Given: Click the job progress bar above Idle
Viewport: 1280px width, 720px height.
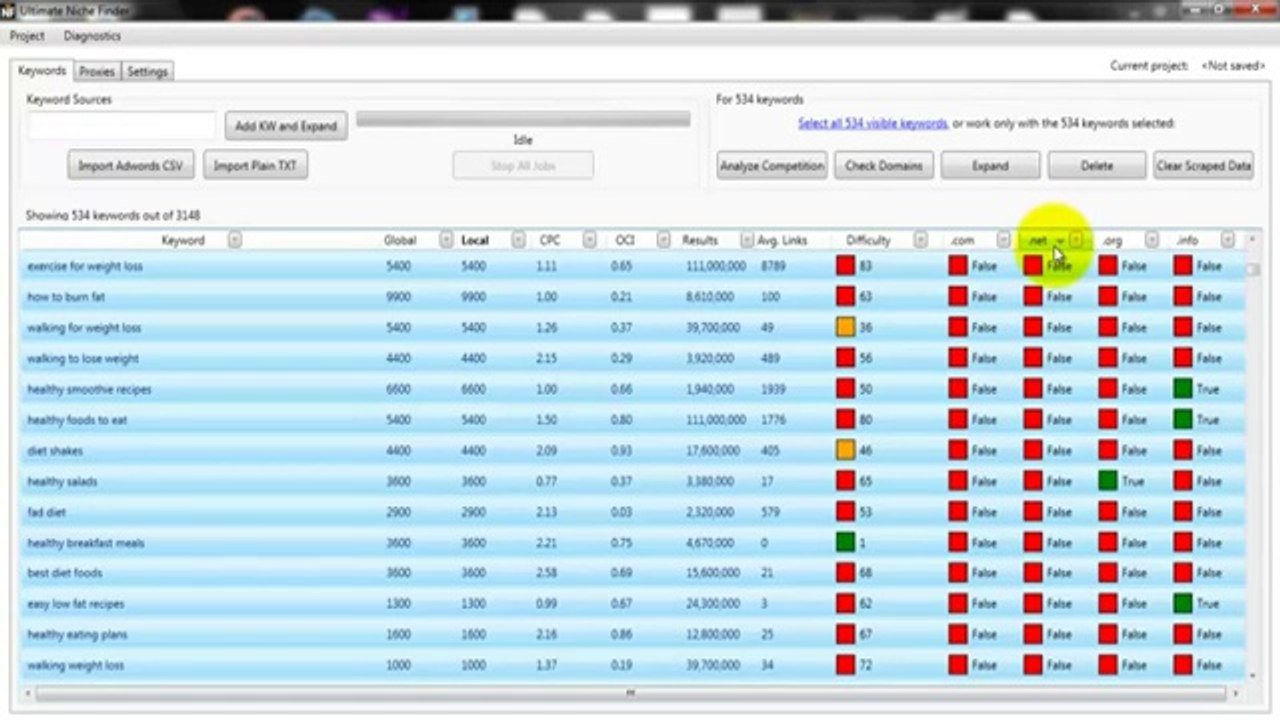Looking at the screenshot, I should [x=523, y=119].
